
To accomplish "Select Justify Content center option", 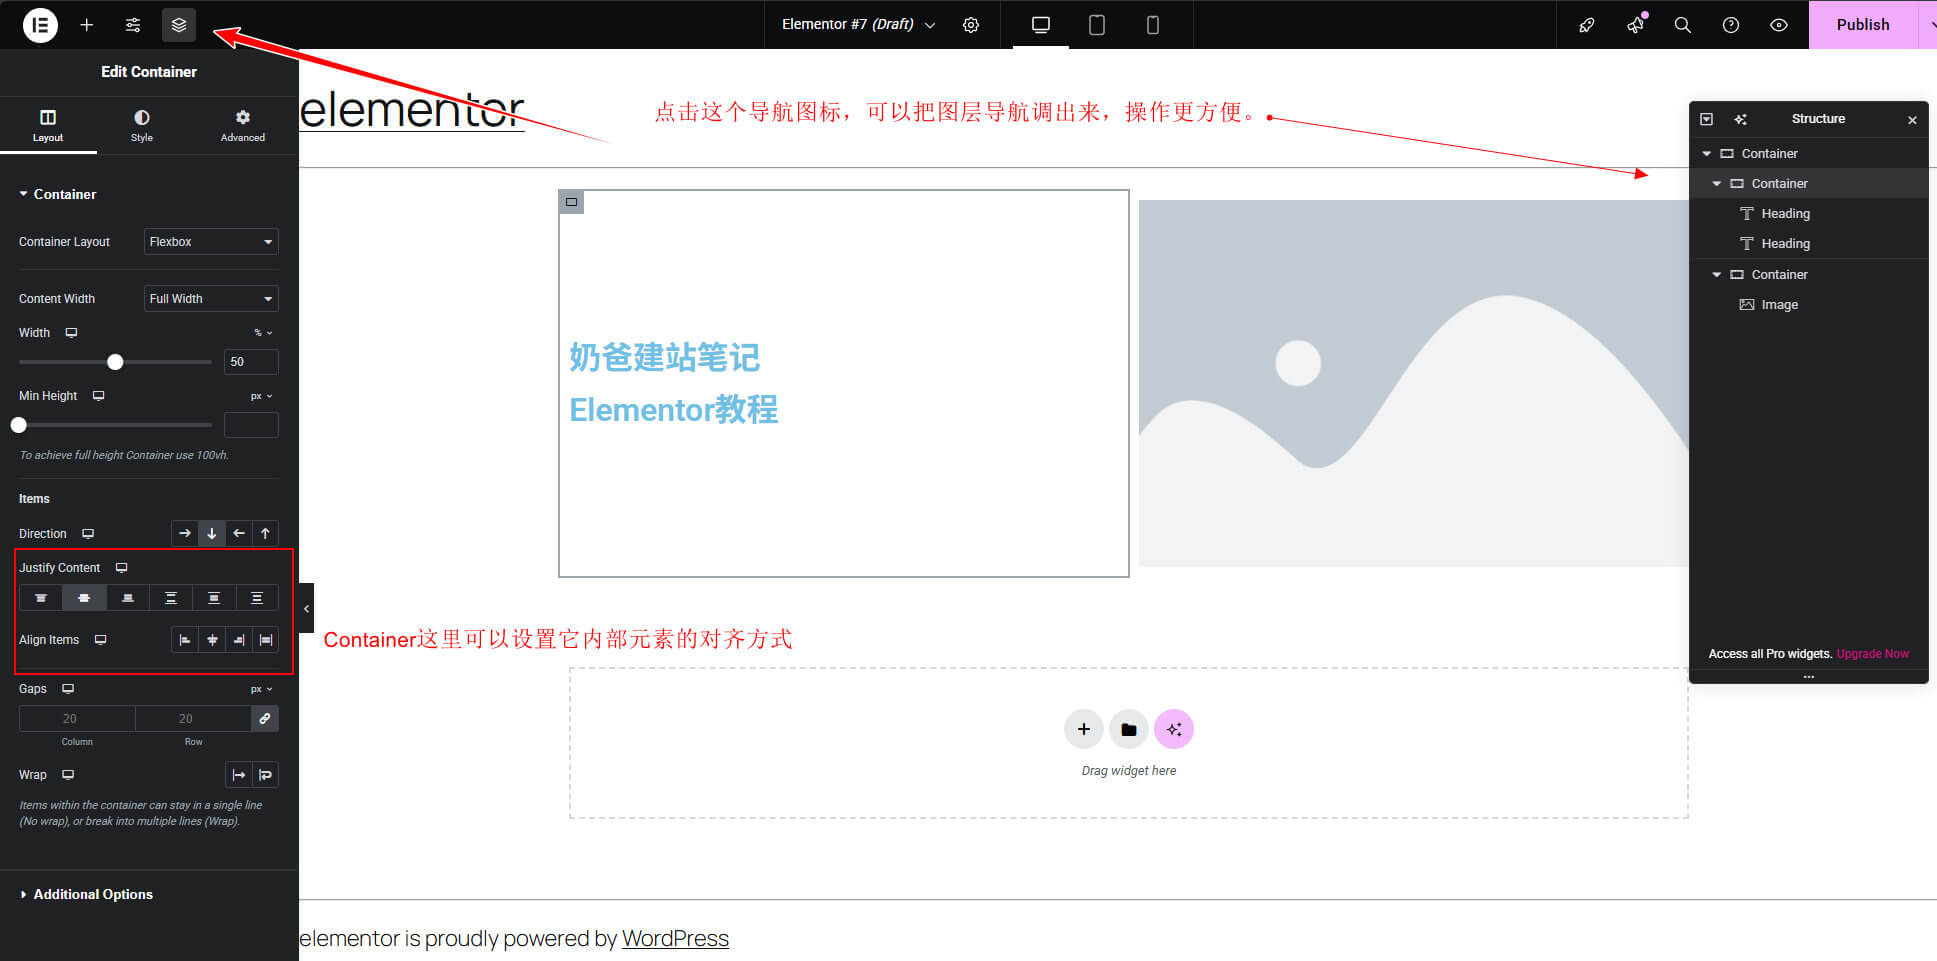I will pos(84,598).
